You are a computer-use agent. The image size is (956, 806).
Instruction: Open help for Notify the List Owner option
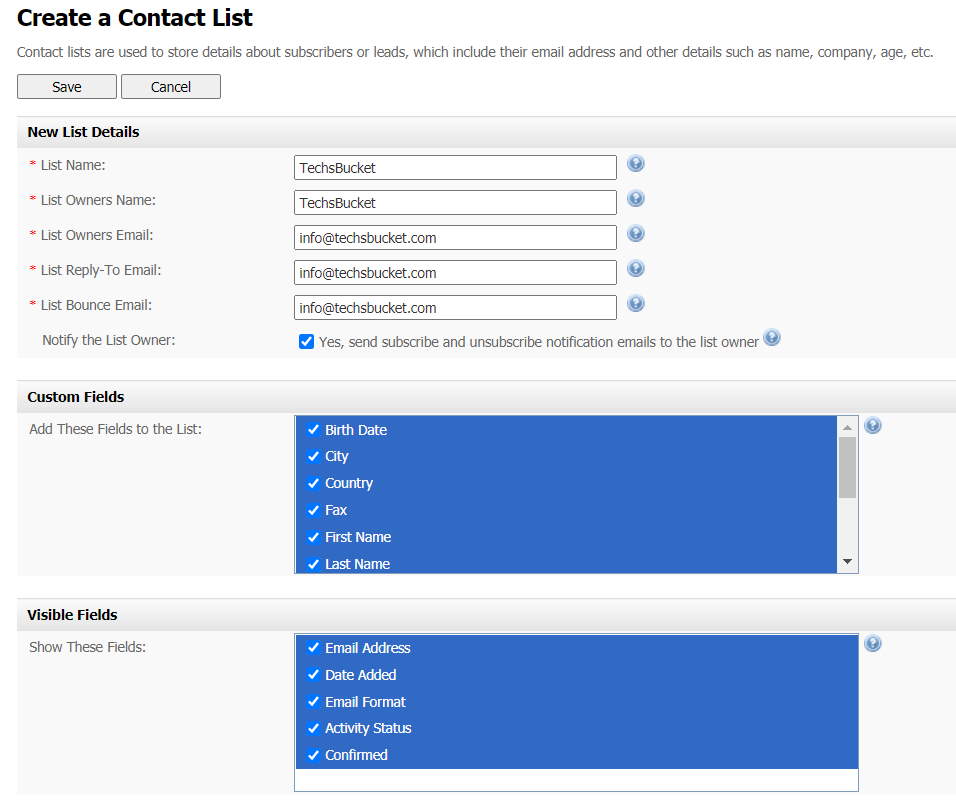pos(772,338)
